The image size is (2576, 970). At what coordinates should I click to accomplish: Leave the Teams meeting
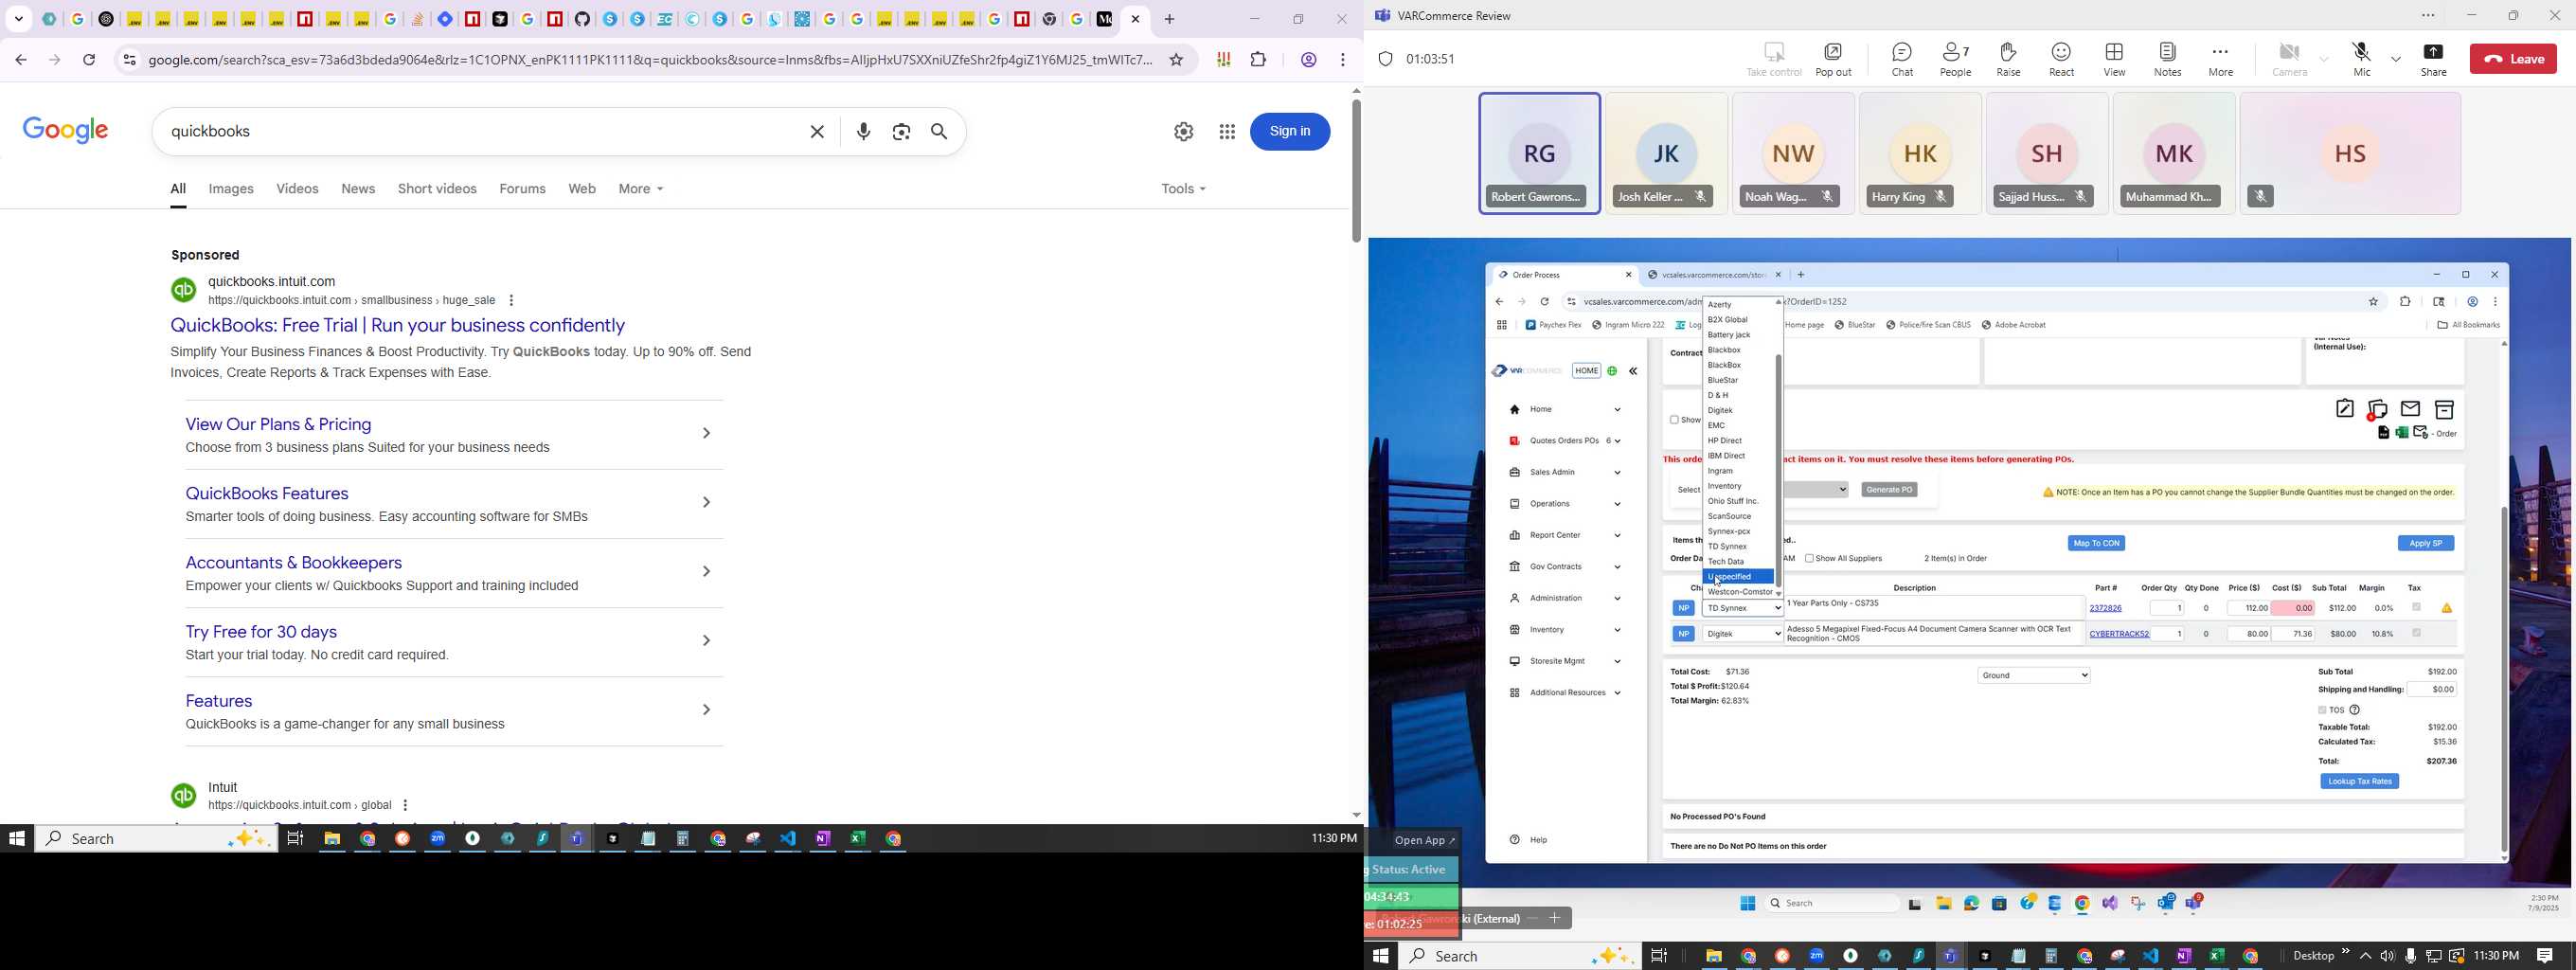click(2513, 59)
